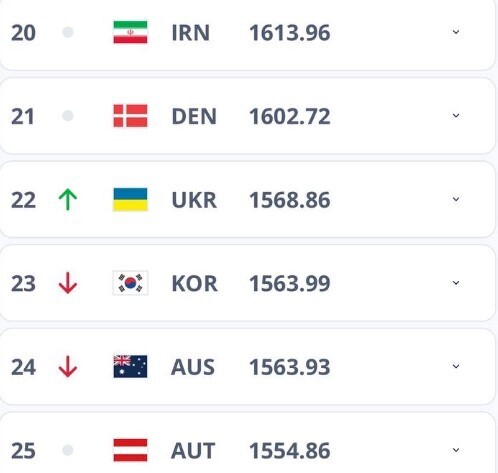Click the Iran flag icon
The width and height of the screenshot is (498, 473).
(130, 32)
